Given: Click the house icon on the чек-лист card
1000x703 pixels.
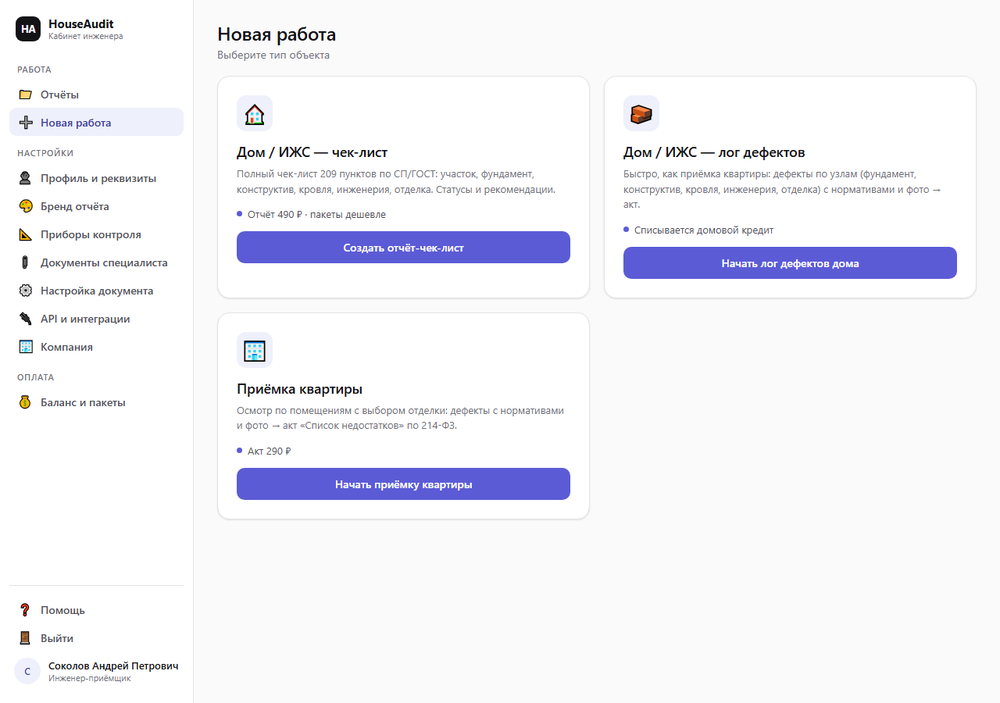Looking at the screenshot, I should [x=254, y=114].
